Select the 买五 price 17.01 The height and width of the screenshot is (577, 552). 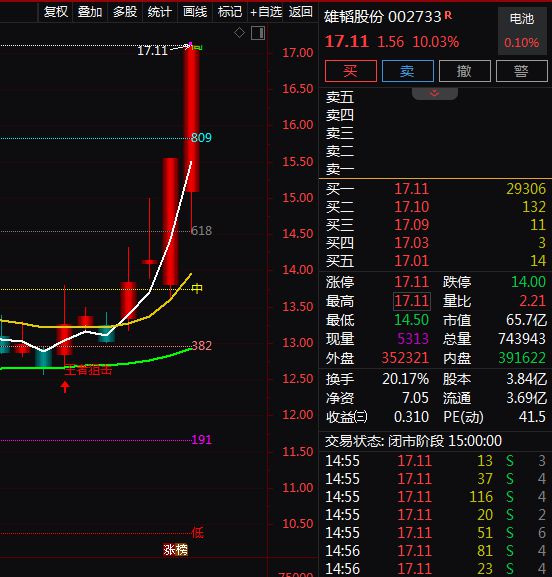tap(412, 261)
